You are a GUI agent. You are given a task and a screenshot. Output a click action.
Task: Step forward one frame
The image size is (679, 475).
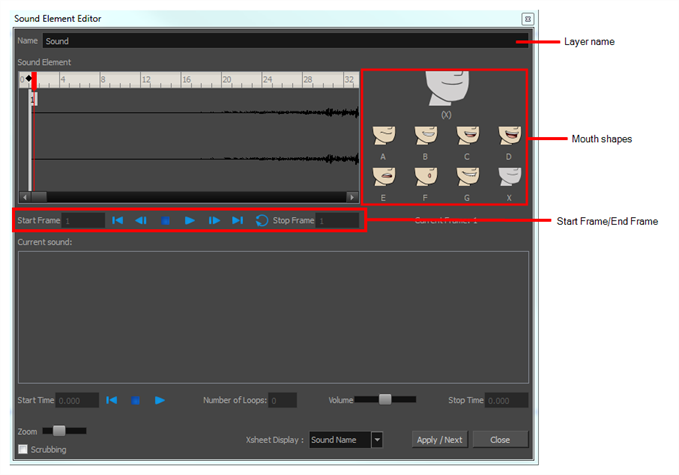click(x=214, y=220)
